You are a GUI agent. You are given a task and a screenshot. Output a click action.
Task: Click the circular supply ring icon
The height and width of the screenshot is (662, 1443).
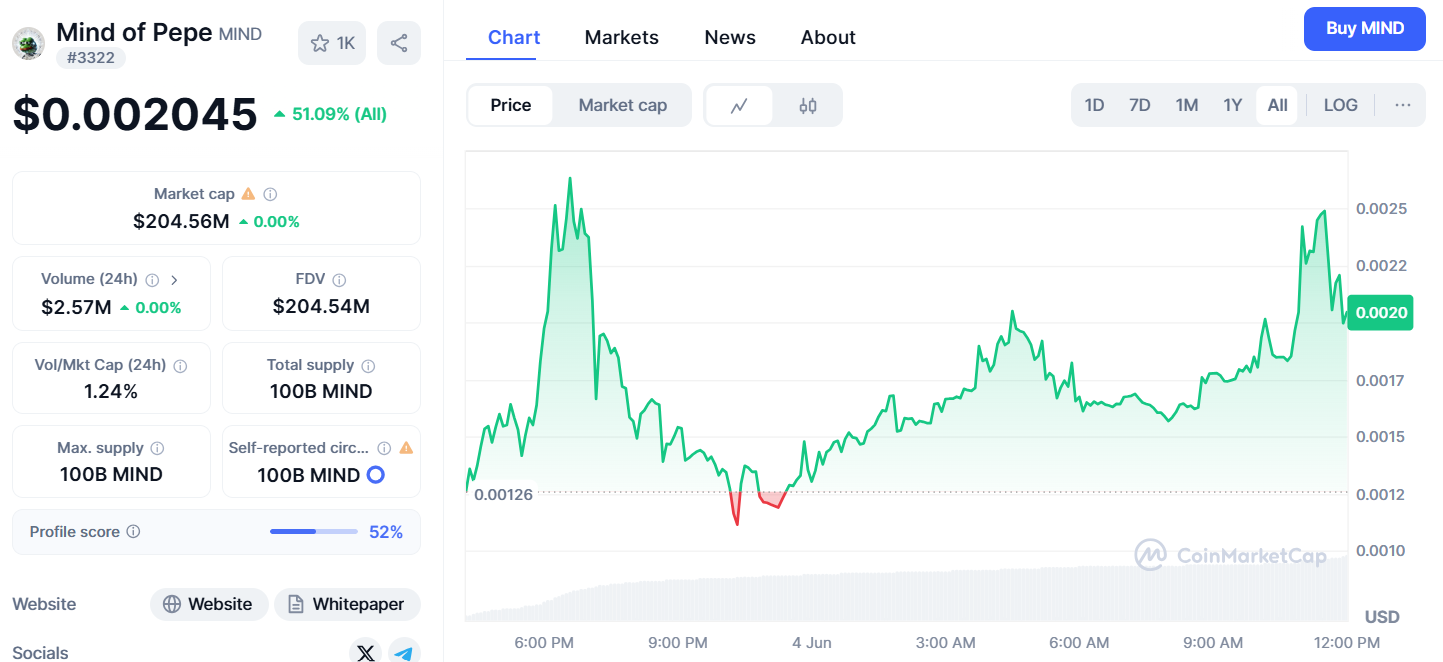(376, 475)
